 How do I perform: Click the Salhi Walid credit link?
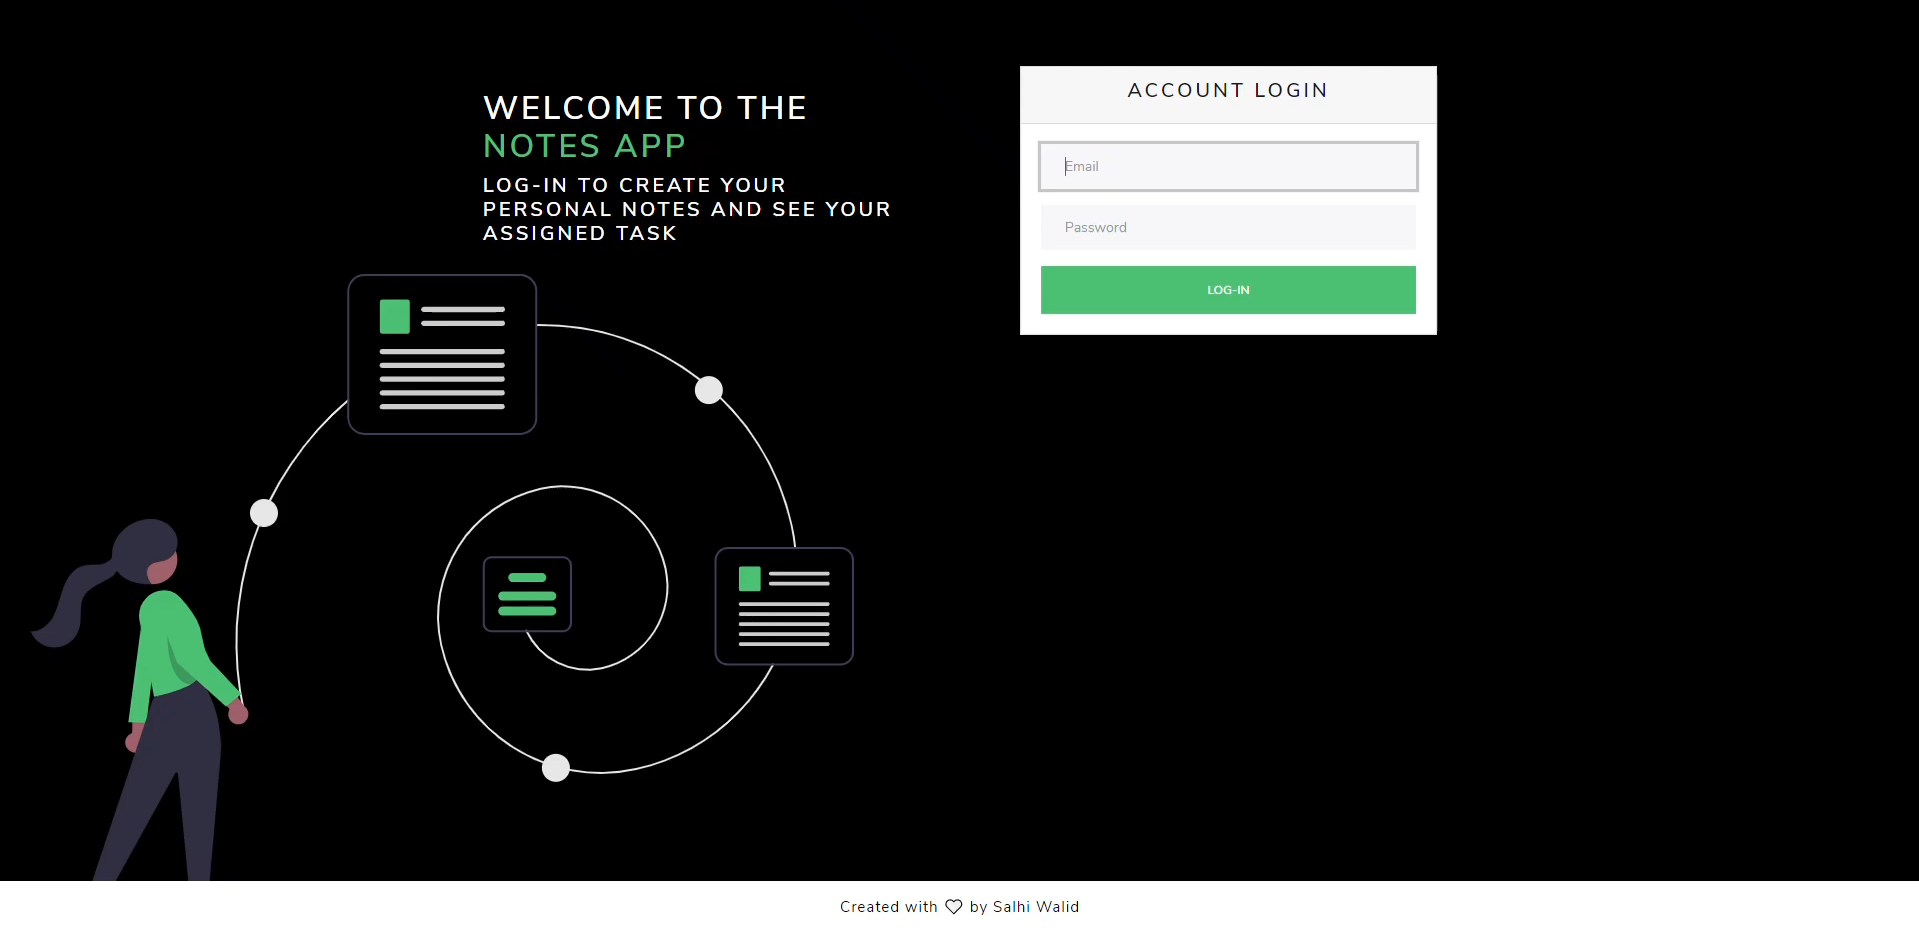pyautogui.click(x=1035, y=907)
